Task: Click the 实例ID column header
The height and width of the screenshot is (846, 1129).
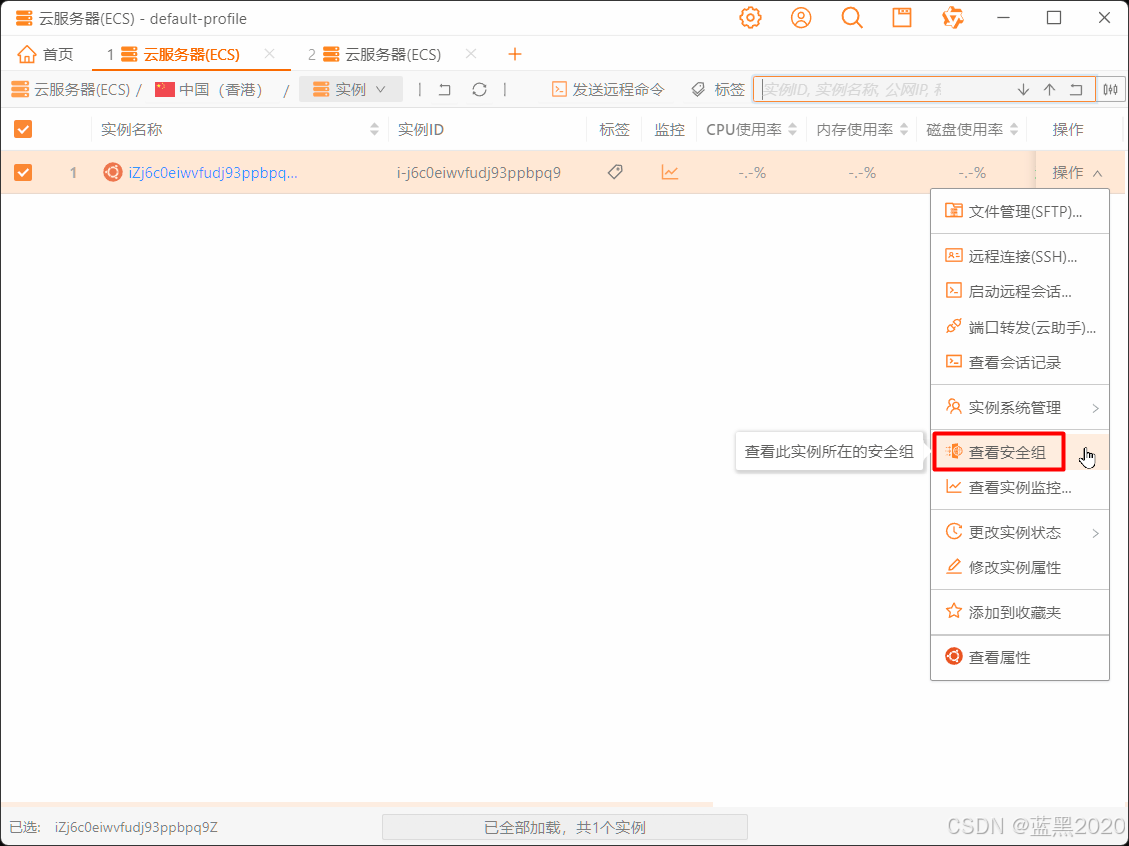Action: 421,130
